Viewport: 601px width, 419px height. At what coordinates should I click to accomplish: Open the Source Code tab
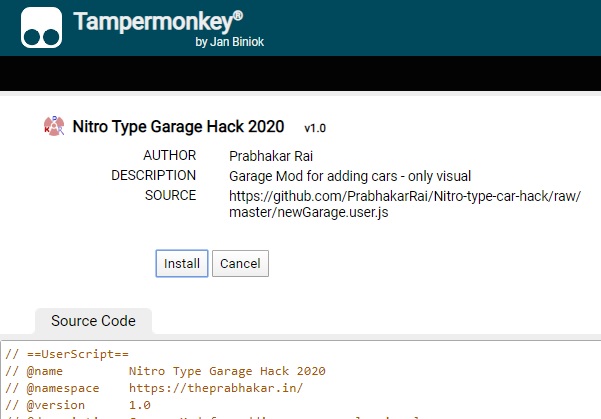point(93,321)
